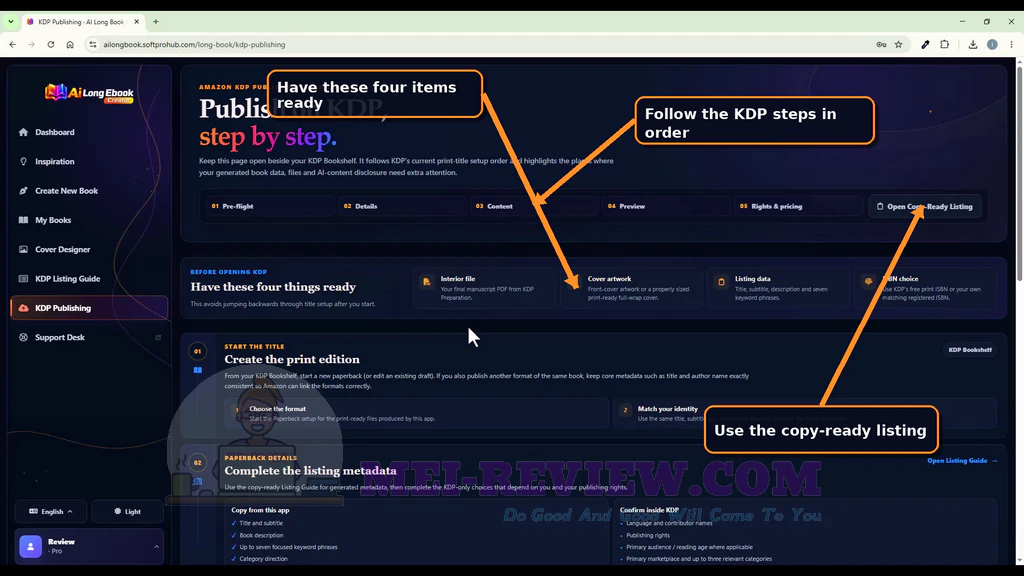Go to Create New Book

point(89,191)
